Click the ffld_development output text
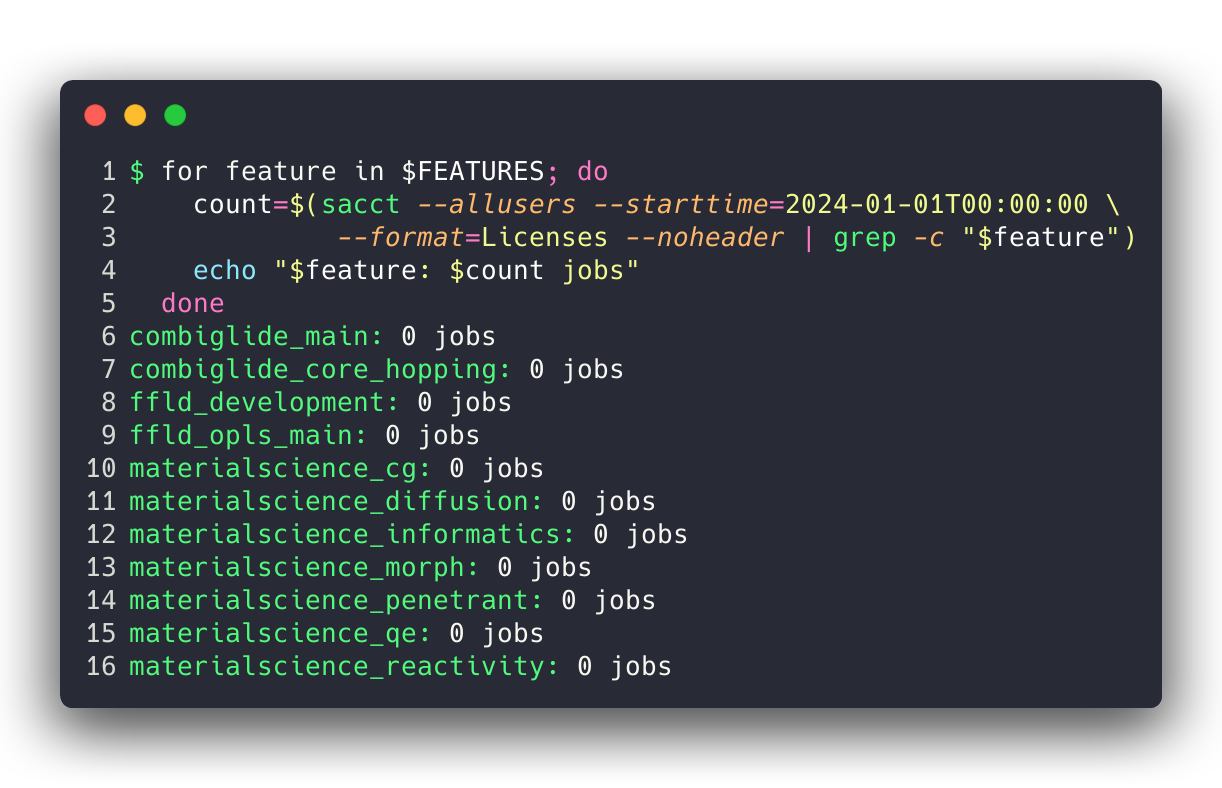Image resolution: width=1222 pixels, height=788 pixels. tap(257, 402)
